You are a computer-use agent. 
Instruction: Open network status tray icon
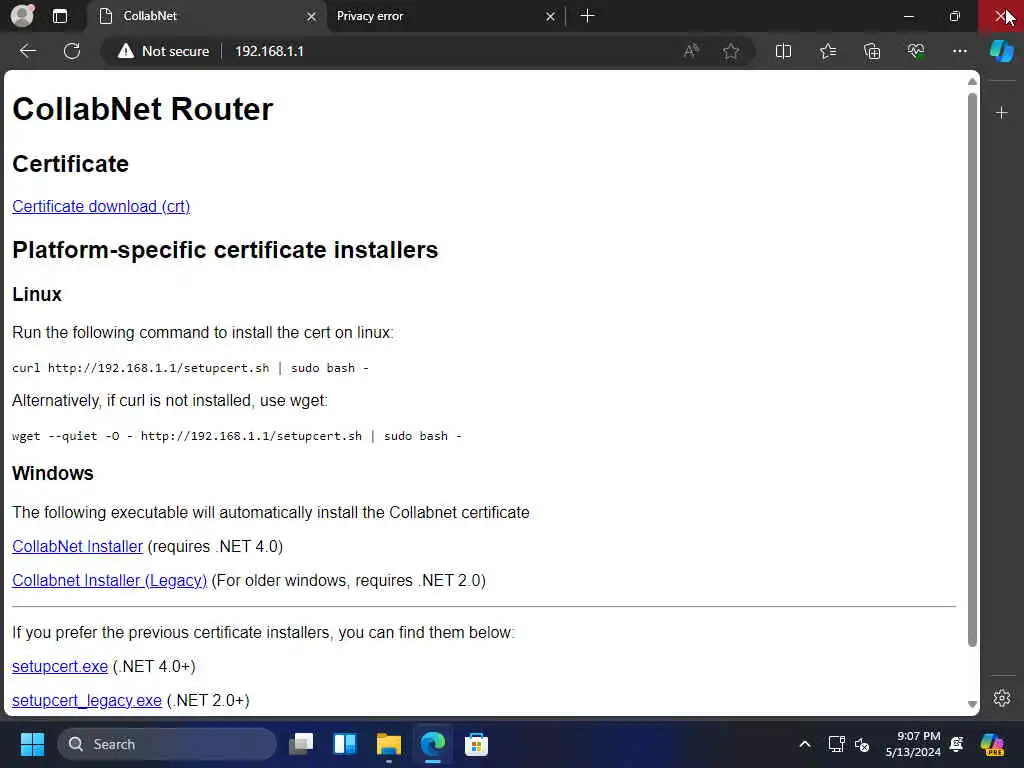(836, 744)
